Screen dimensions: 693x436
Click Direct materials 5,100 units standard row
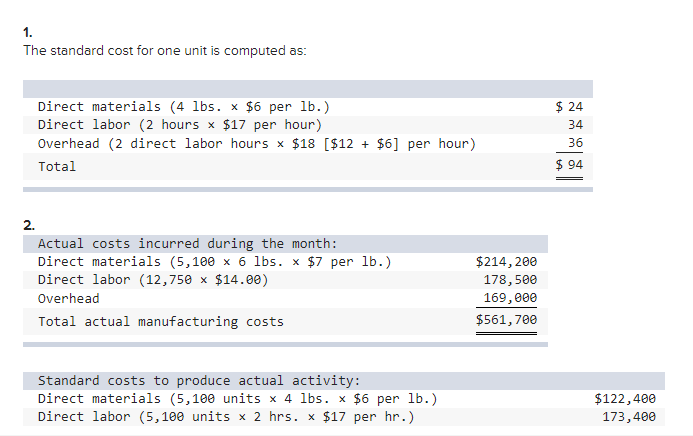344,399
